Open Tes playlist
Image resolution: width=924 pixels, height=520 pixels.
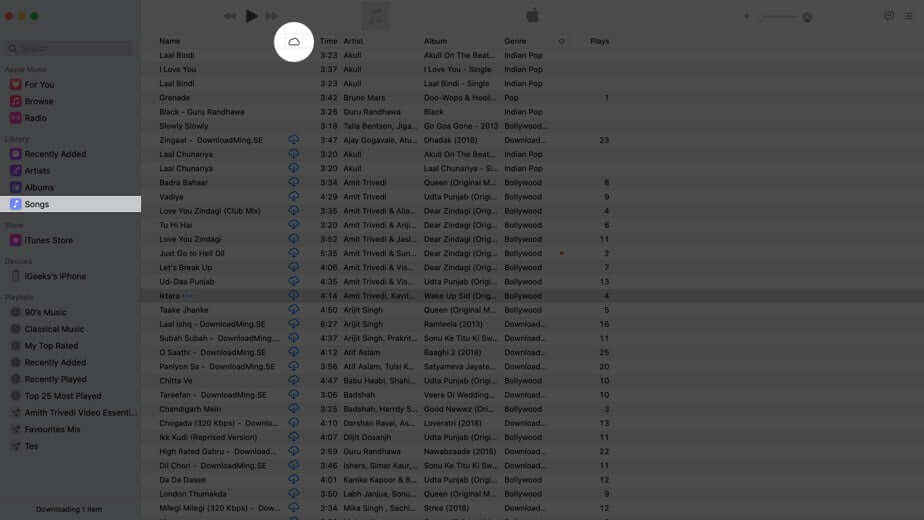[31, 446]
